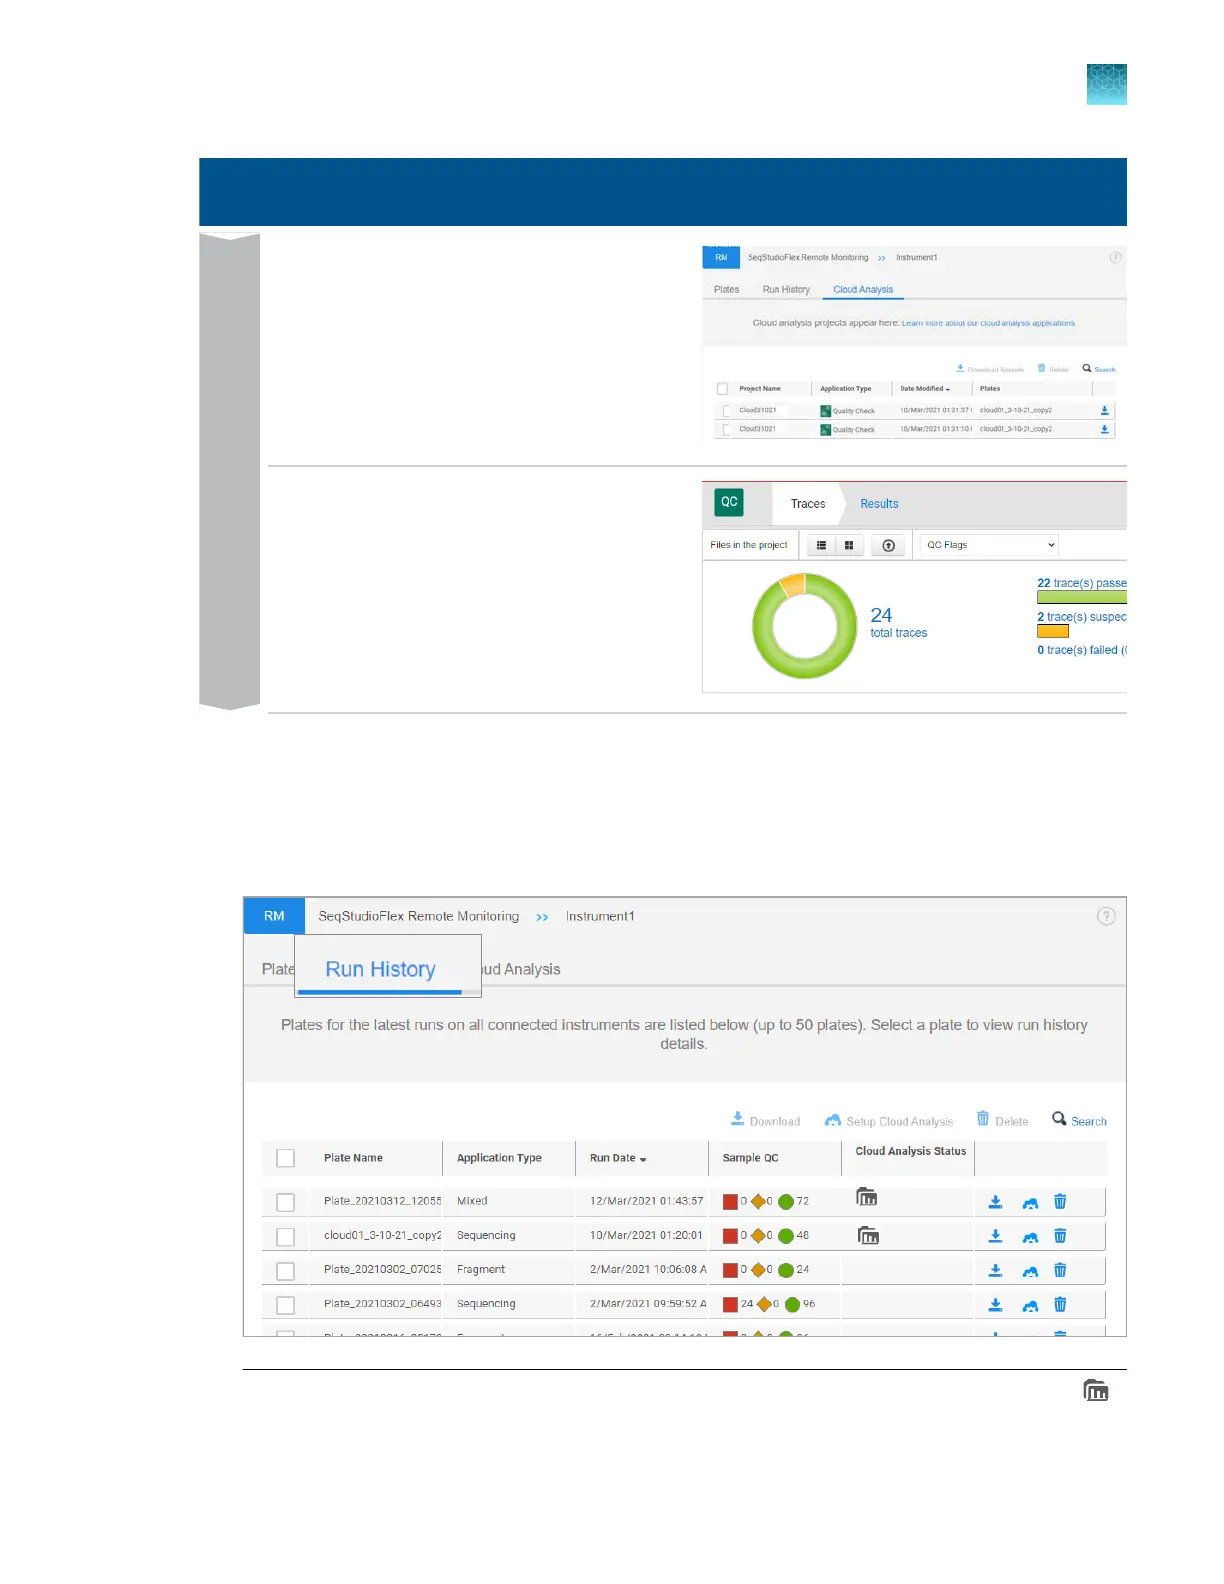Open the Plates tab in the Cloud Analysis panel

726,289
